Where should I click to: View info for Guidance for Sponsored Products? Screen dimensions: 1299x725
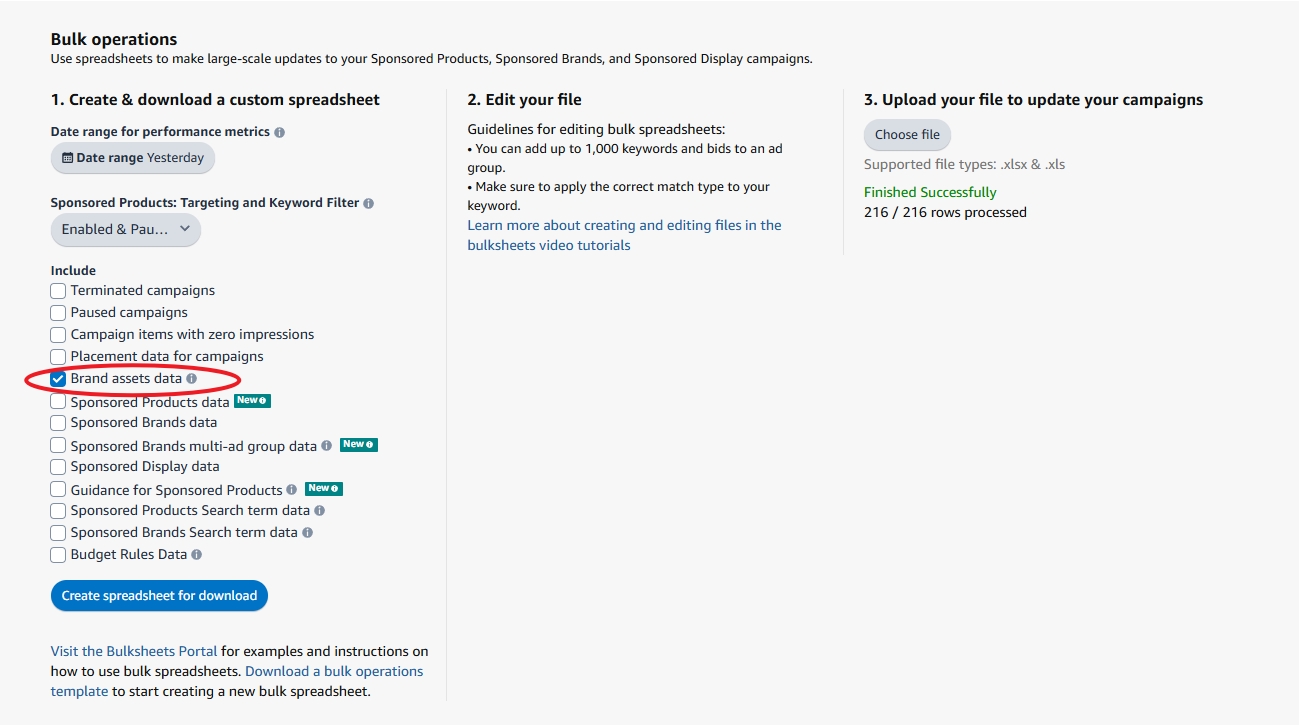290,489
